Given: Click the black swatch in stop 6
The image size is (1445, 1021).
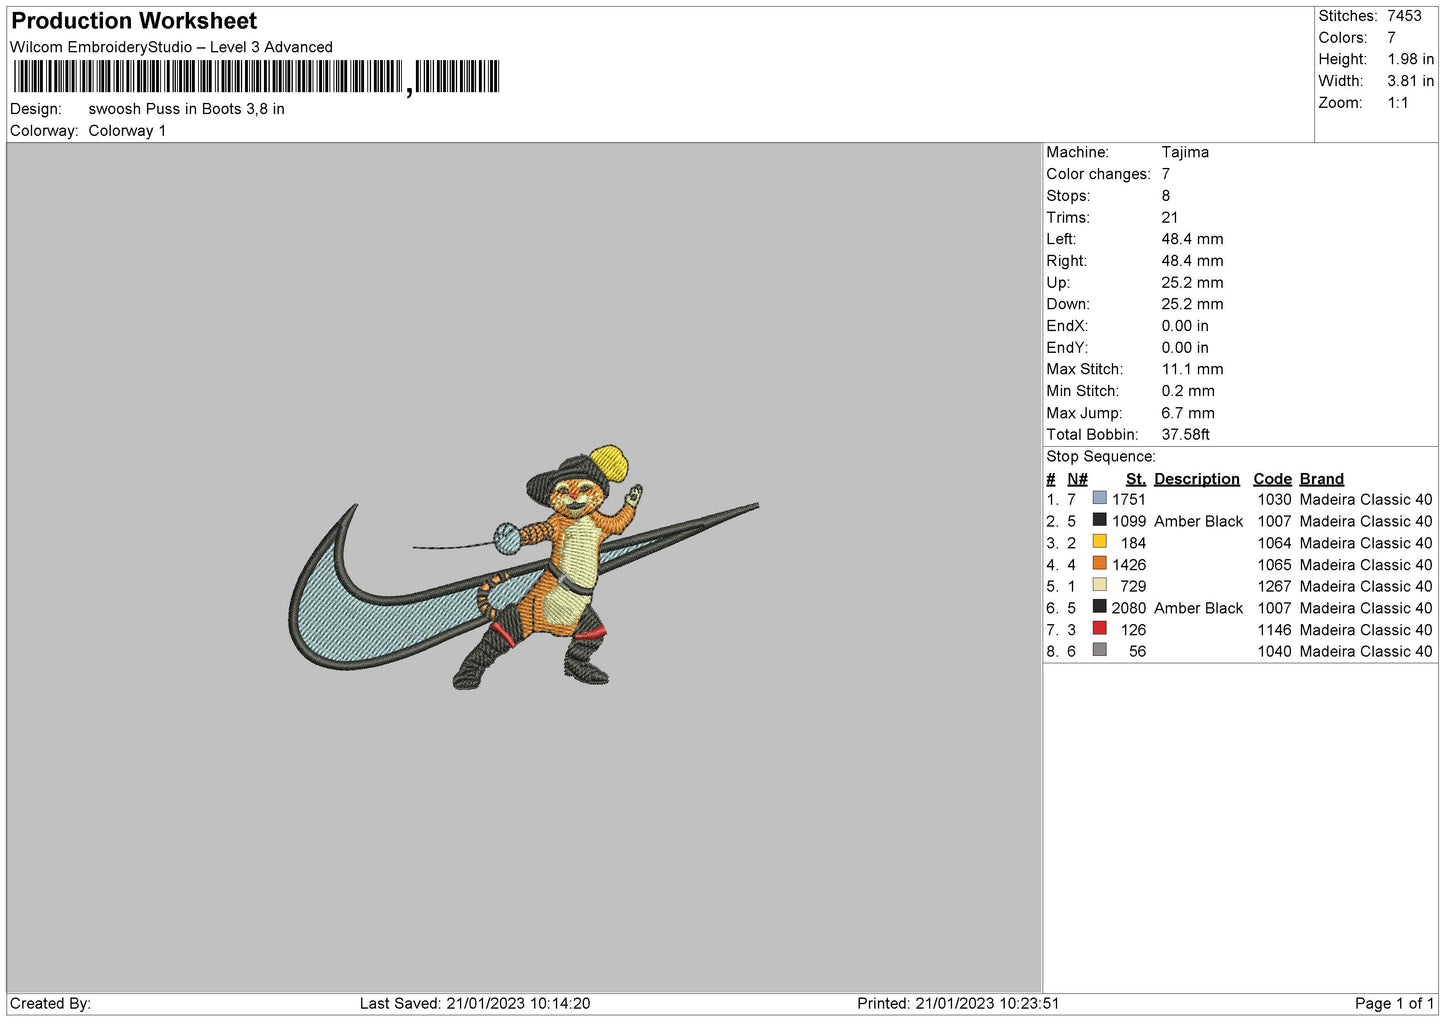Looking at the screenshot, I should point(1100,607).
